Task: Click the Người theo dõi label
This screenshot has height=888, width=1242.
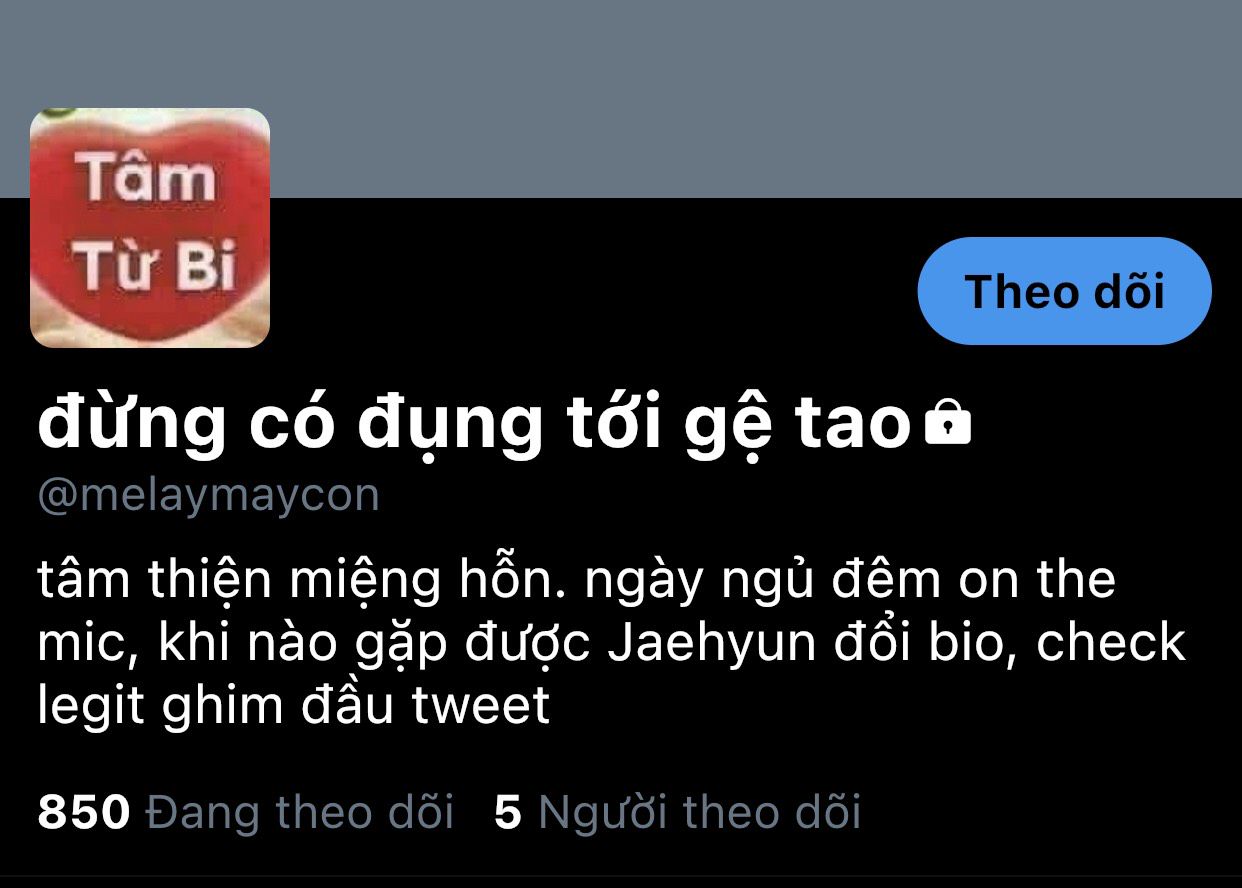Action: pyautogui.click(x=699, y=811)
